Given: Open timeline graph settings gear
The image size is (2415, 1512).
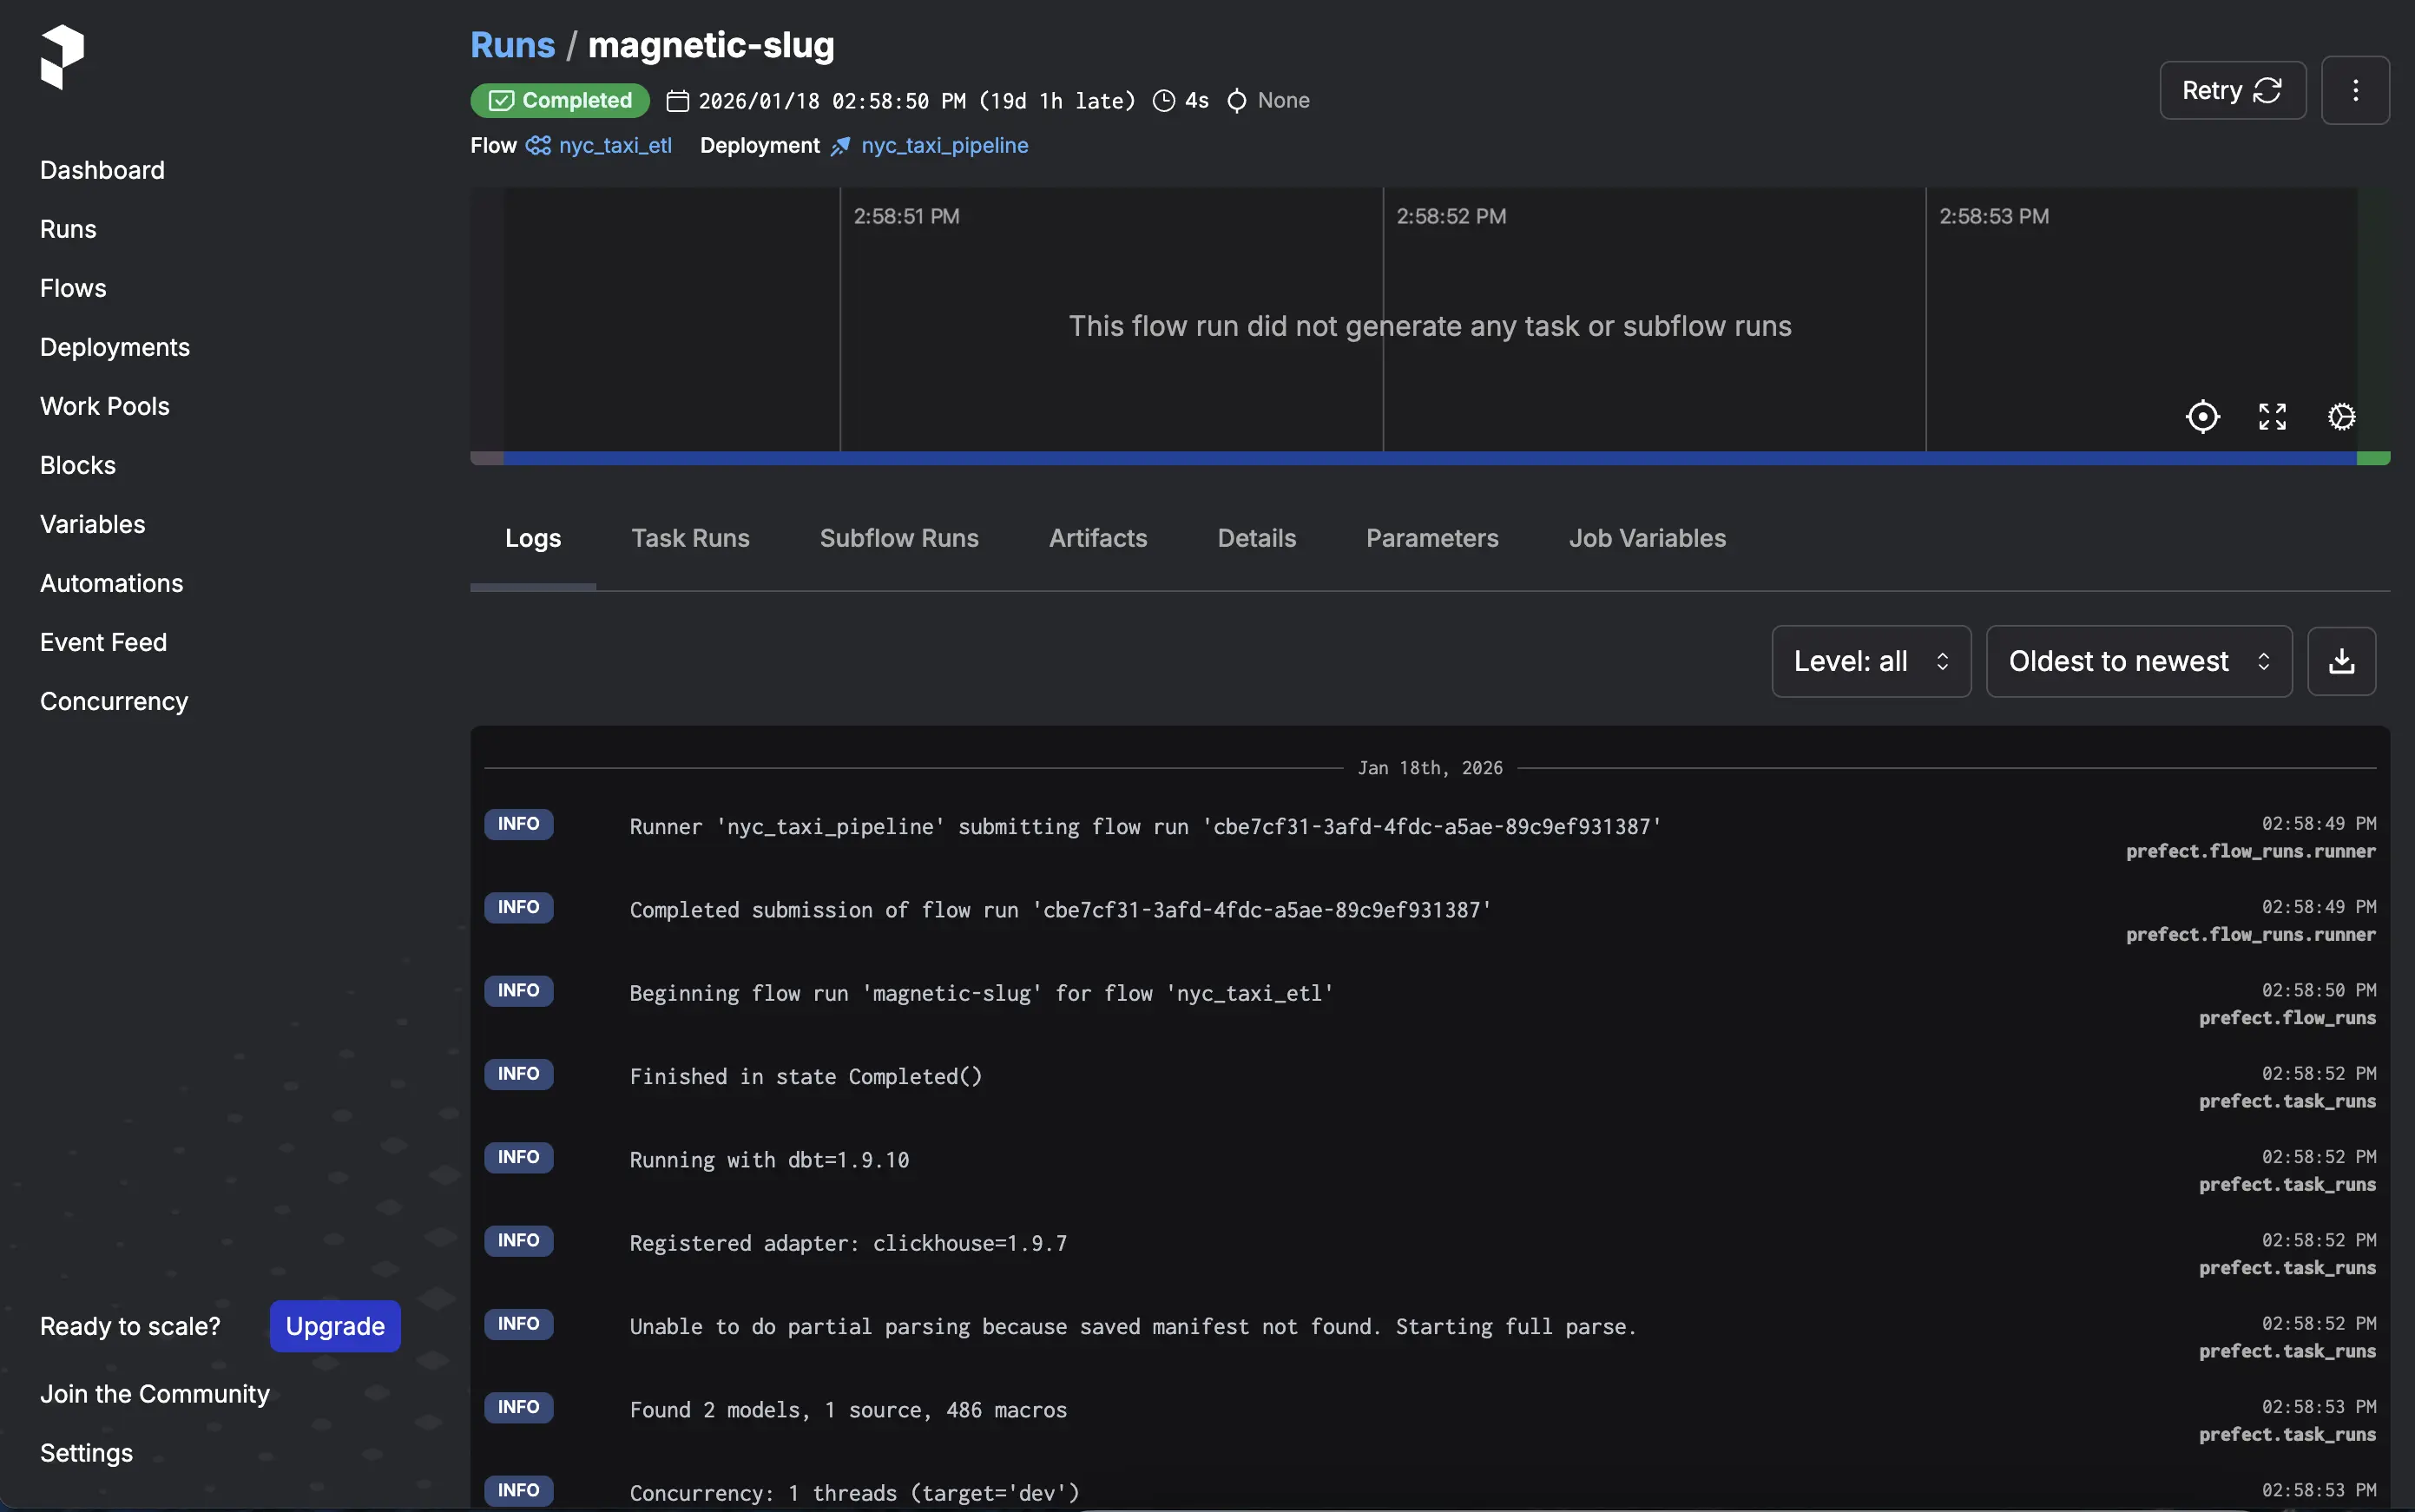Looking at the screenshot, I should [x=2341, y=416].
